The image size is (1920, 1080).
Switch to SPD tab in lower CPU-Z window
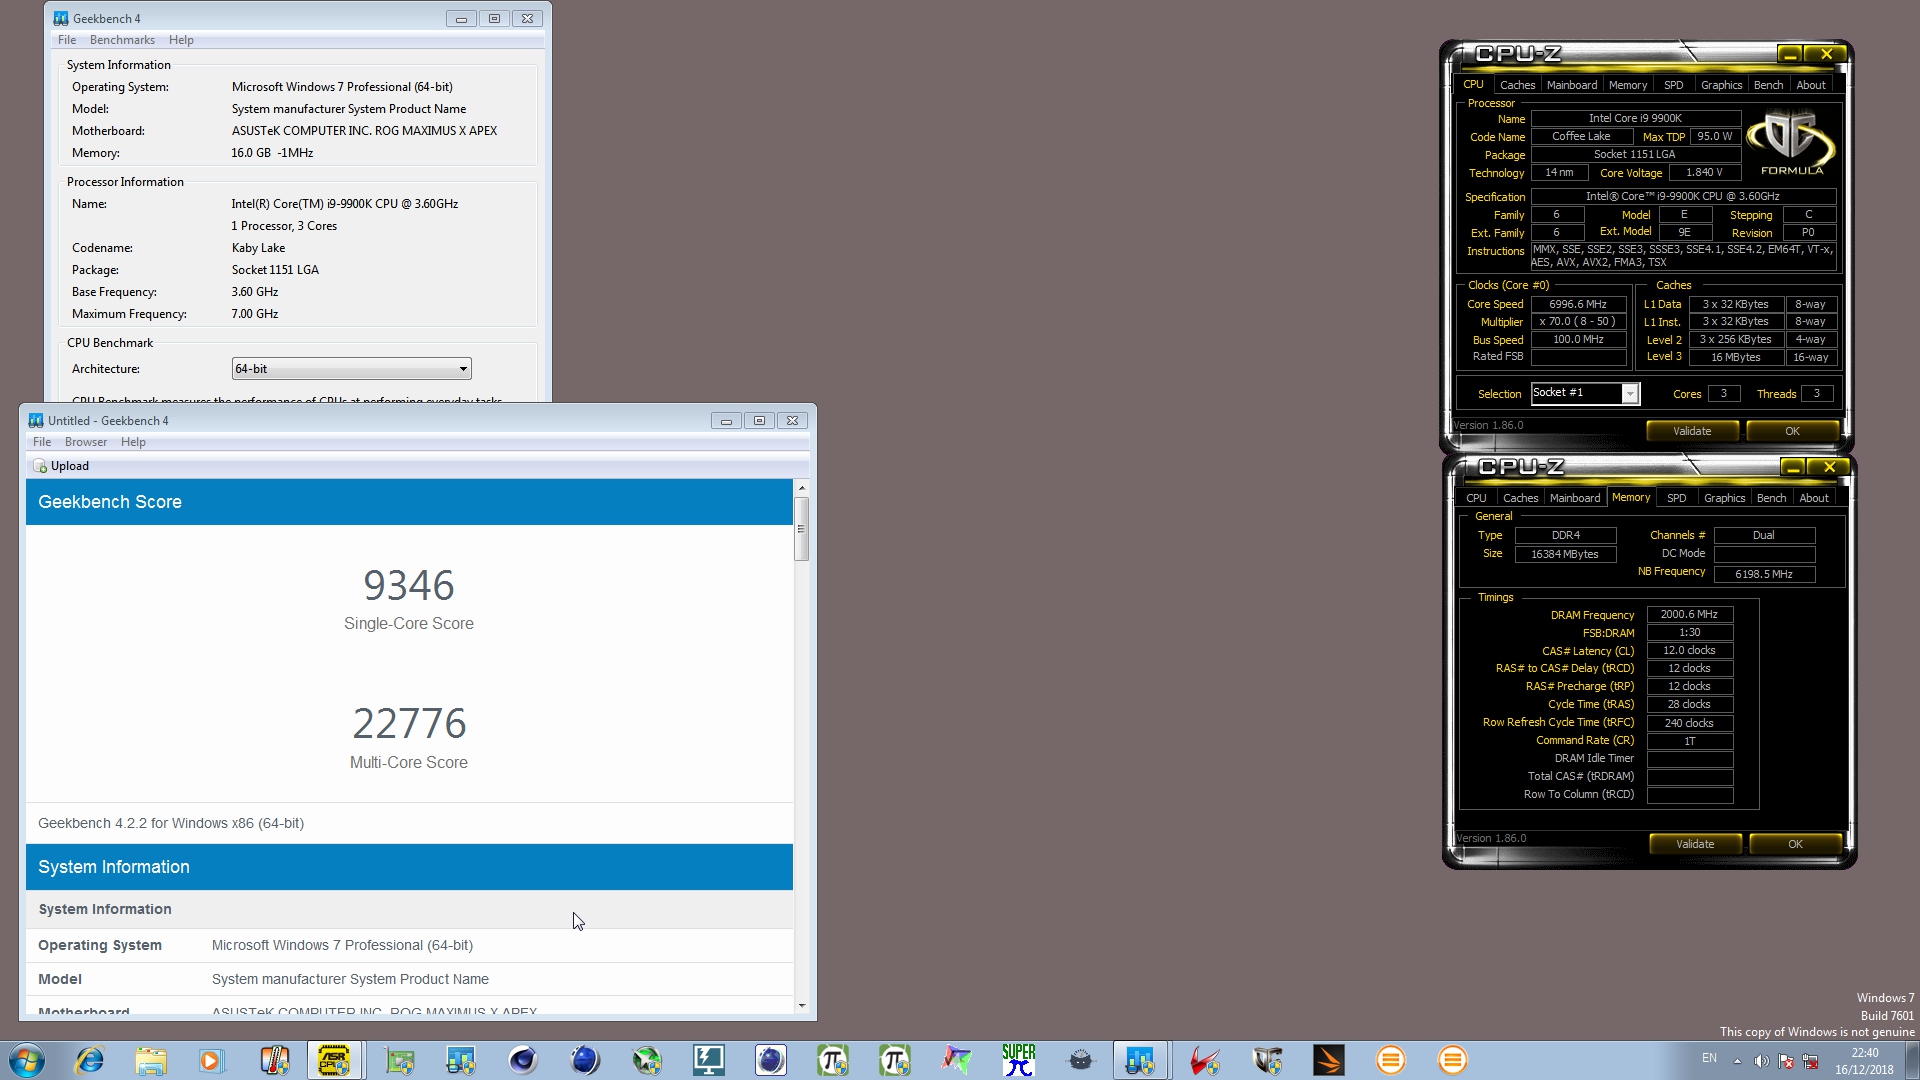click(1677, 498)
